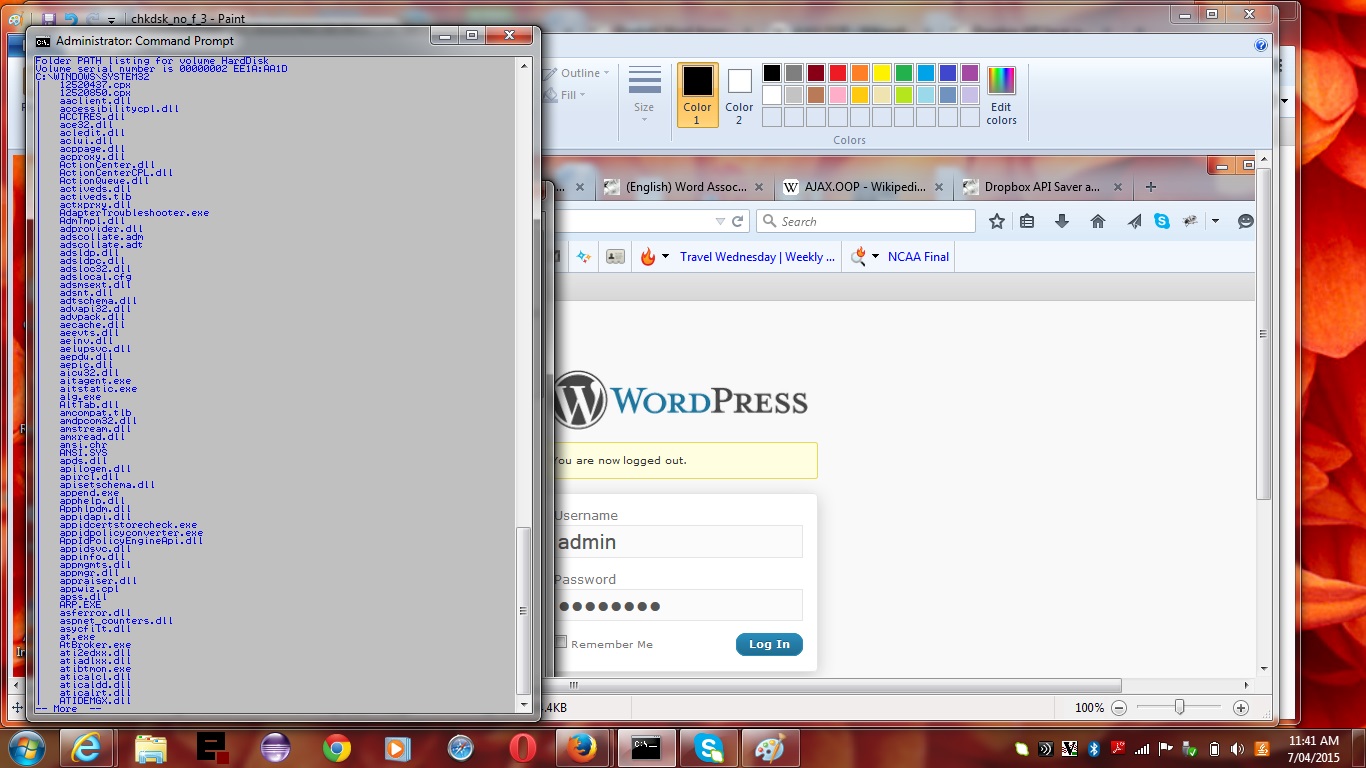Open the bookmarks list icon
The width and height of the screenshot is (1366, 768).
click(x=1027, y=221)
